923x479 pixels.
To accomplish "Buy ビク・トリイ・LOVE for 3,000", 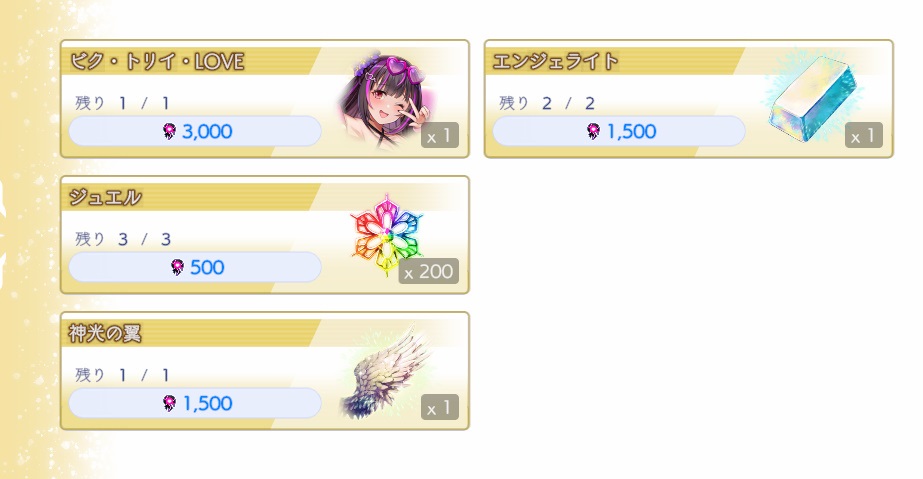I will tap(195, 131).
